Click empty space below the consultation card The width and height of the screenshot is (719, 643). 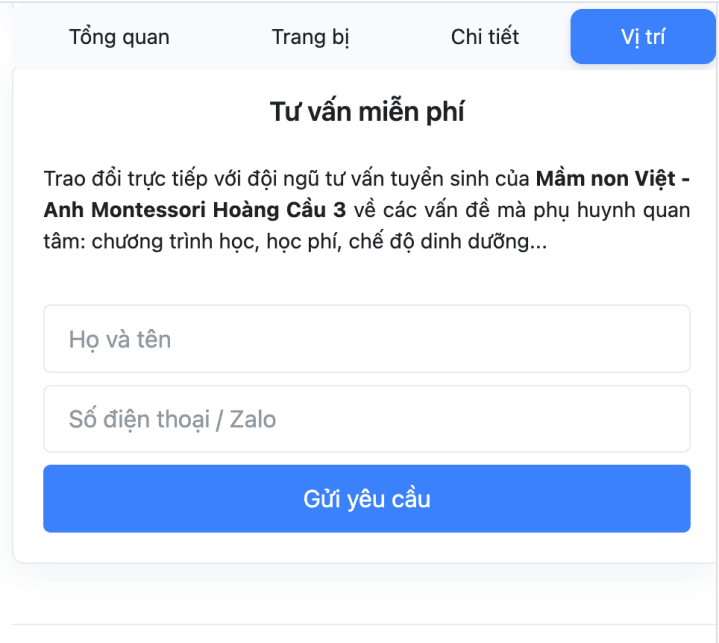point(365,594)
